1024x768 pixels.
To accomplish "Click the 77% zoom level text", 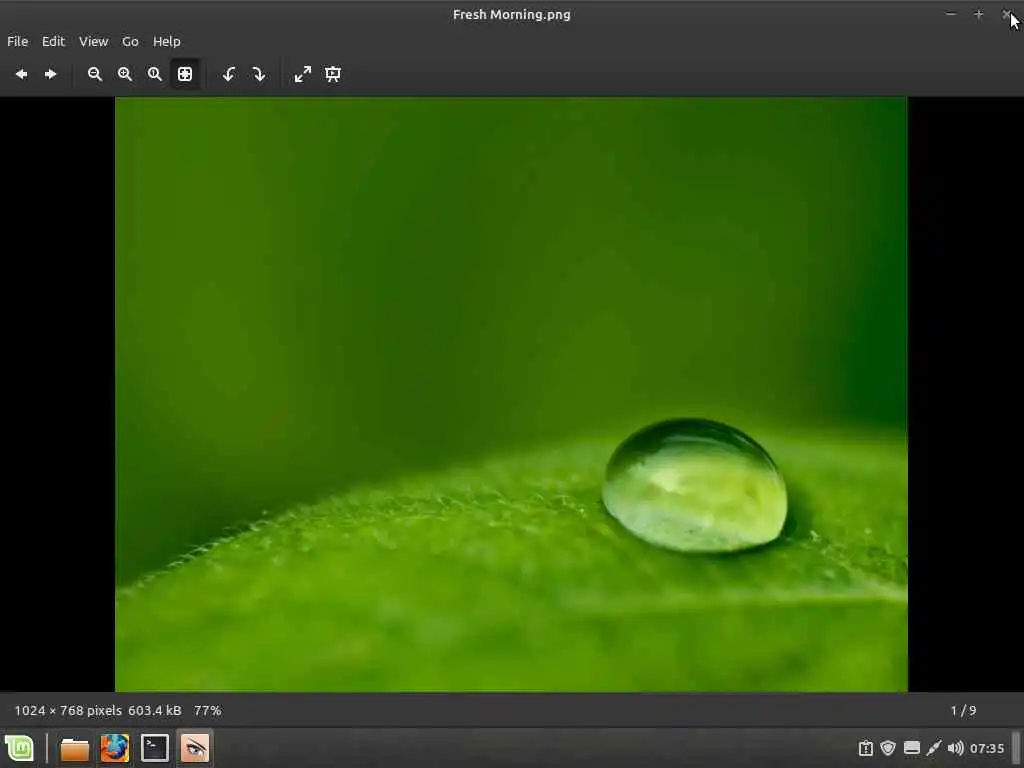I will (x=208, y=711).
